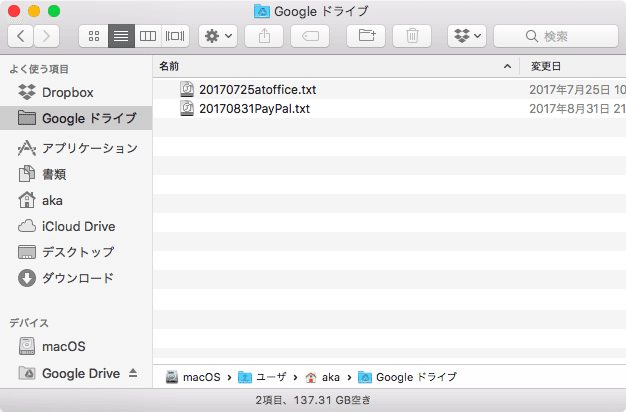
Task: Click the Edit Tags toolbar button
Action: click(x=310, y=36)
